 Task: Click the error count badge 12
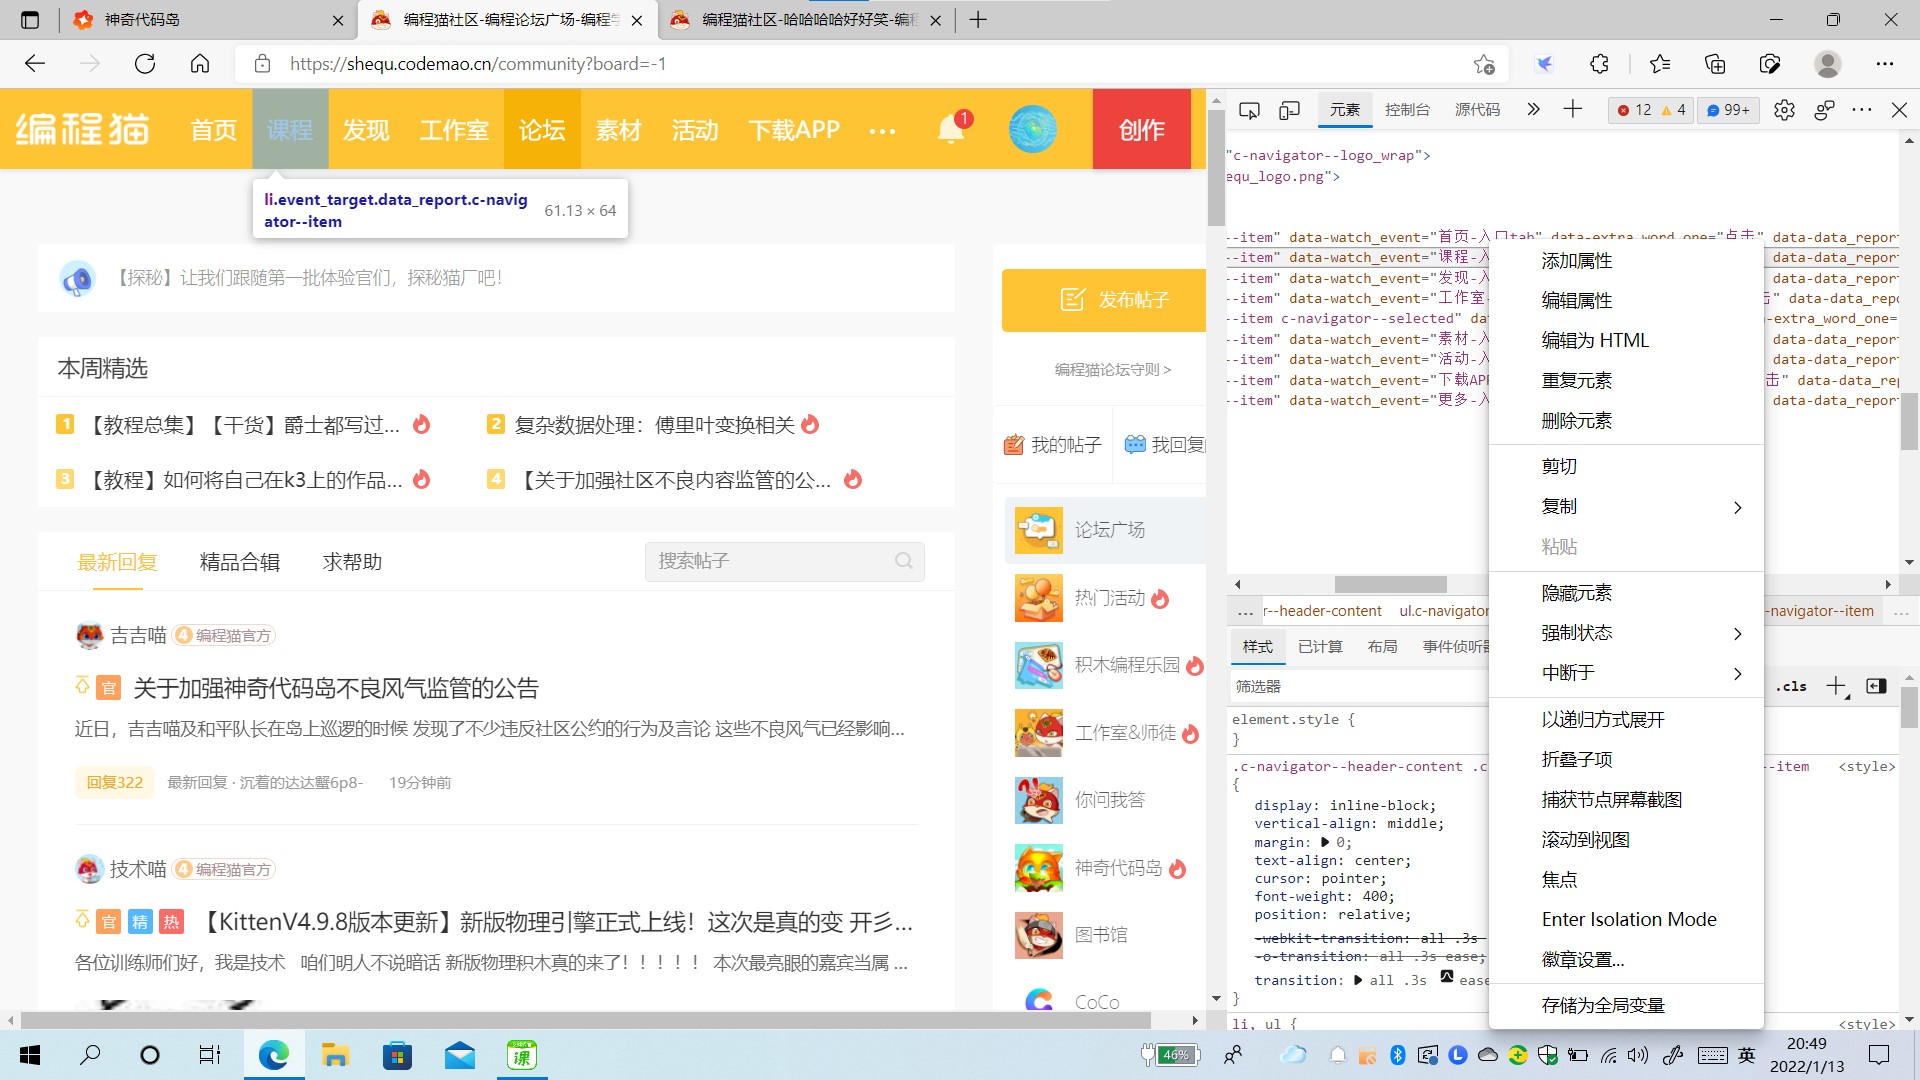pos(1634,110)
